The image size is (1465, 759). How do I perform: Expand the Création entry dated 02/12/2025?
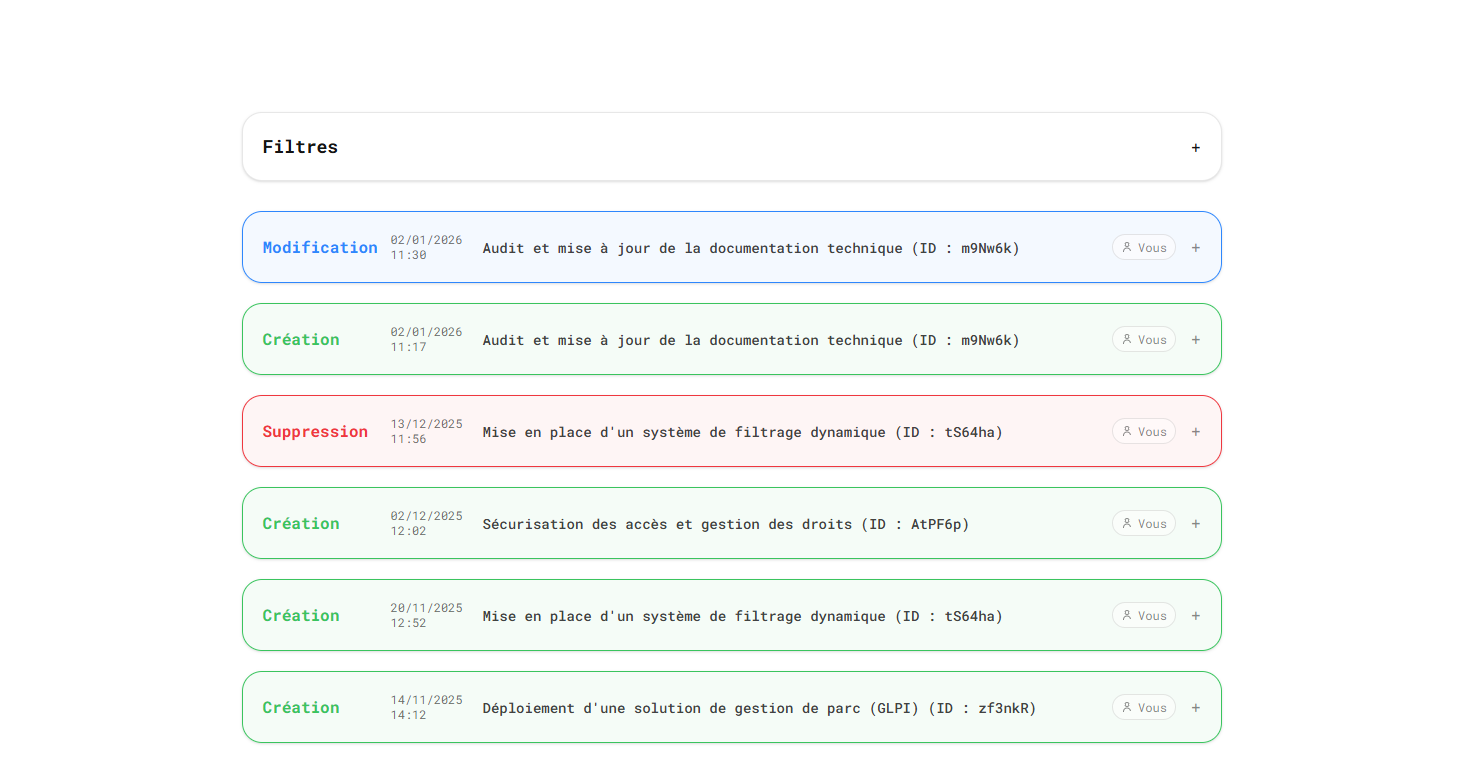tap(1195, 523)
